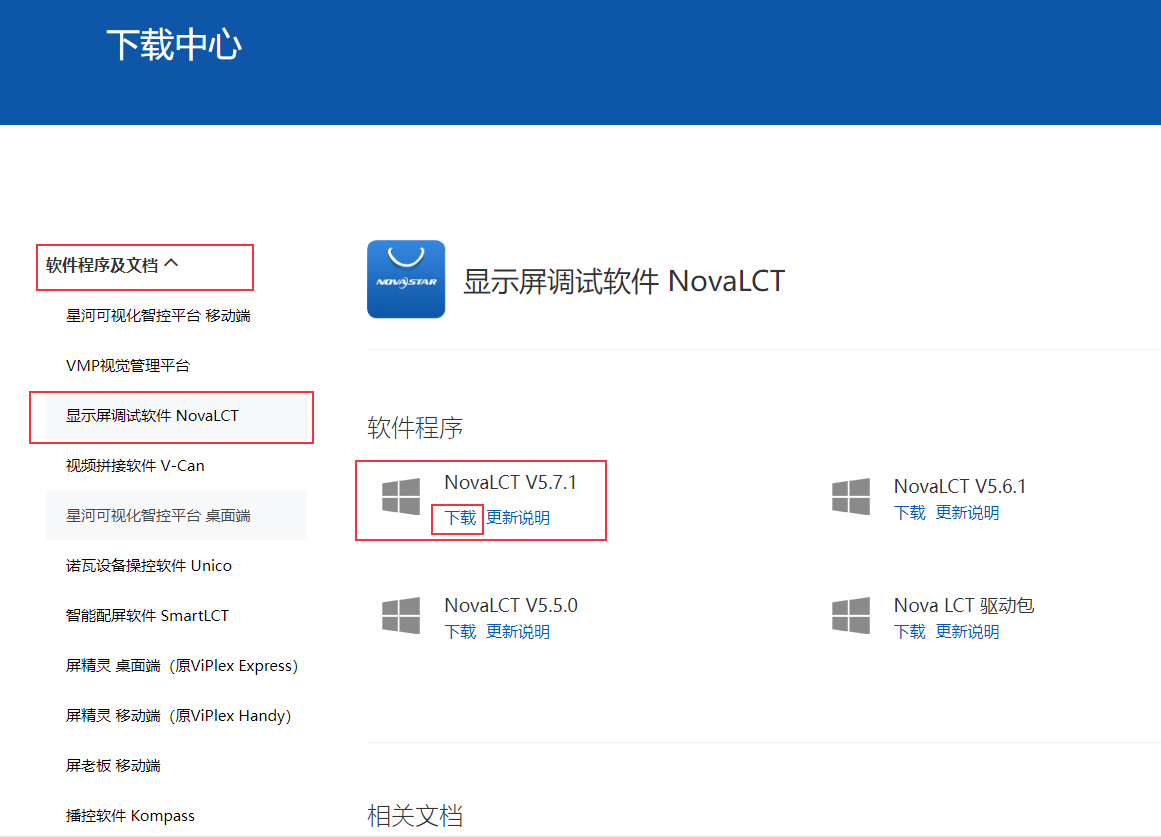View 更新说明 for NovaLCT V5.6.1
This screenshot has width=1161, height=837.
pyautogui.click(x=968, y=513)
